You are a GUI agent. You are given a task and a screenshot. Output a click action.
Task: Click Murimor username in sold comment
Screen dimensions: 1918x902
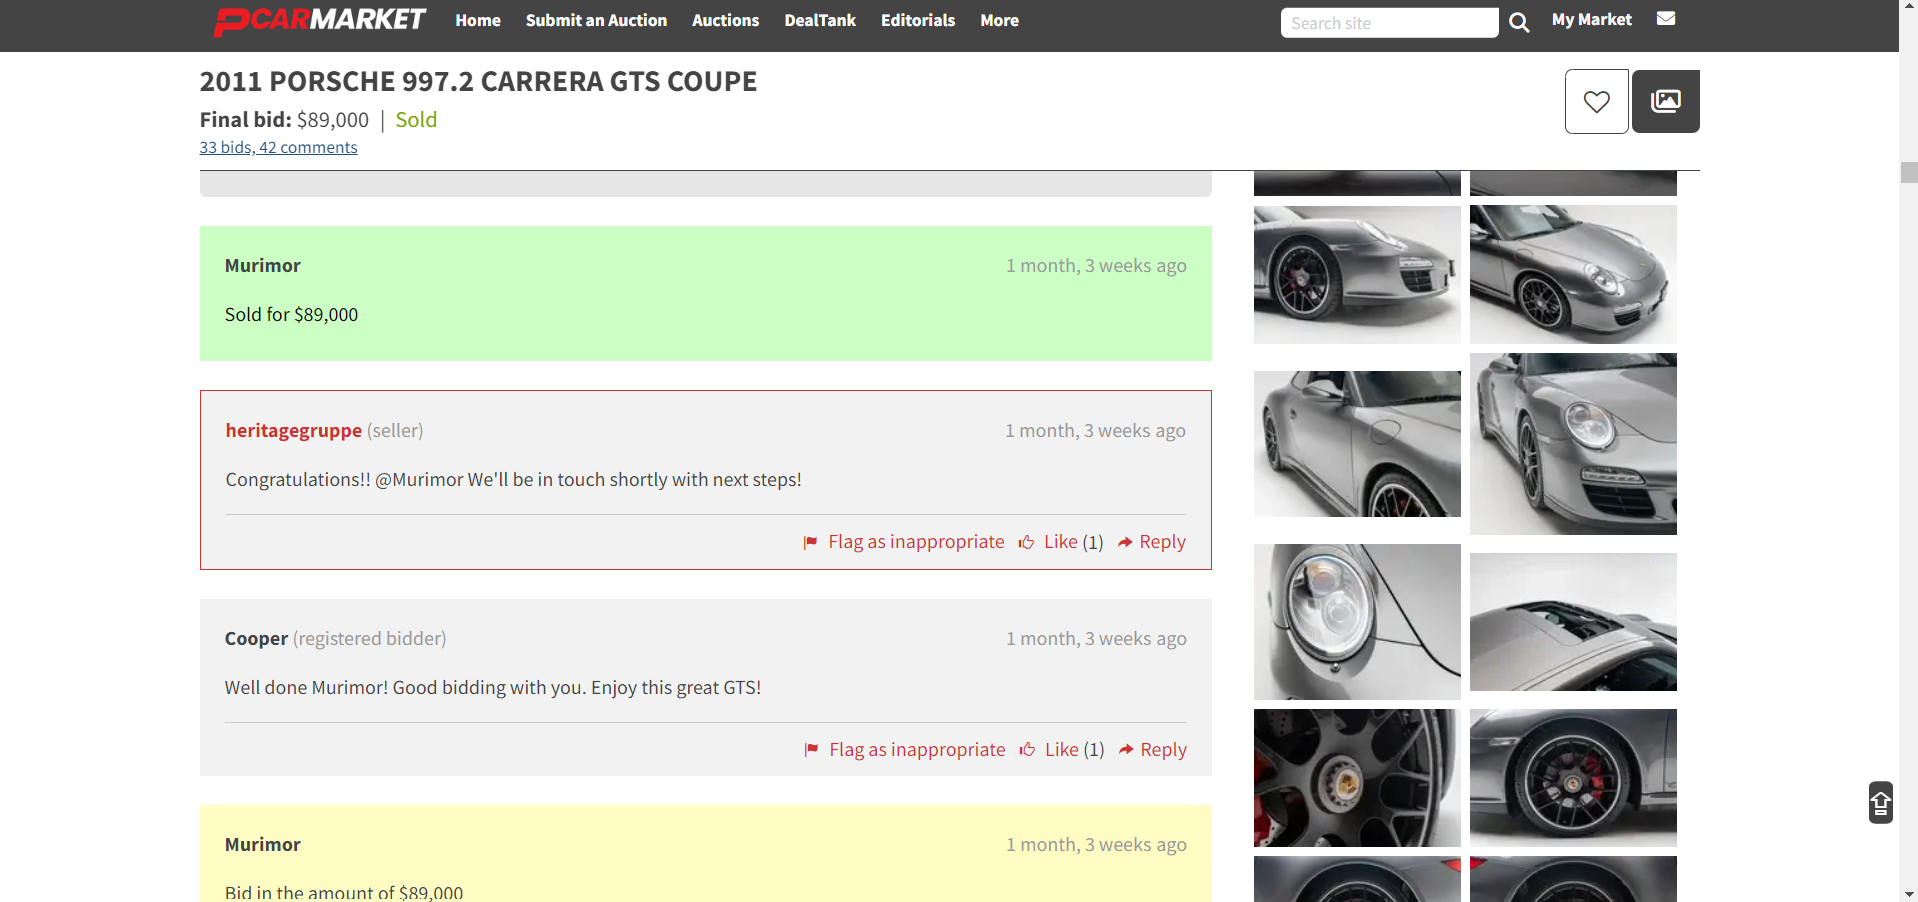[262, 265]
